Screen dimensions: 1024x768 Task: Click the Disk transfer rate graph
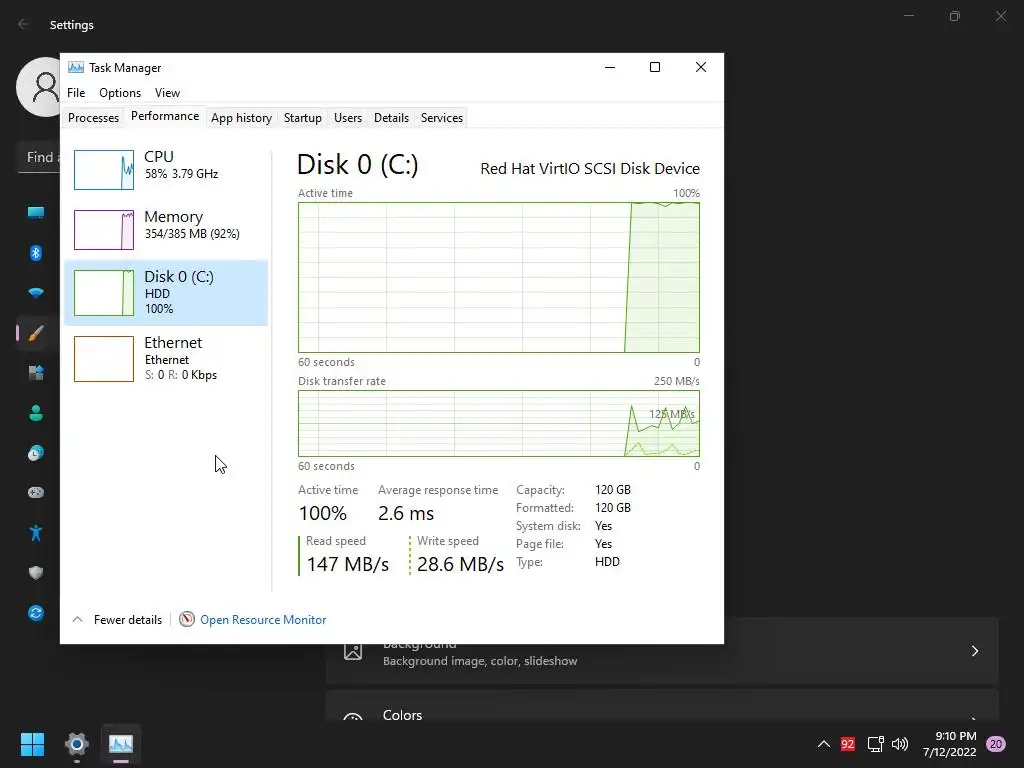click(499, 424)
